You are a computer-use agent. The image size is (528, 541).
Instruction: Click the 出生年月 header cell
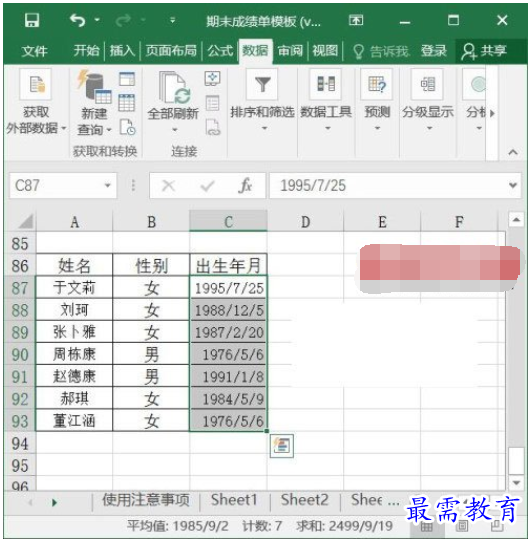(228, 265)
